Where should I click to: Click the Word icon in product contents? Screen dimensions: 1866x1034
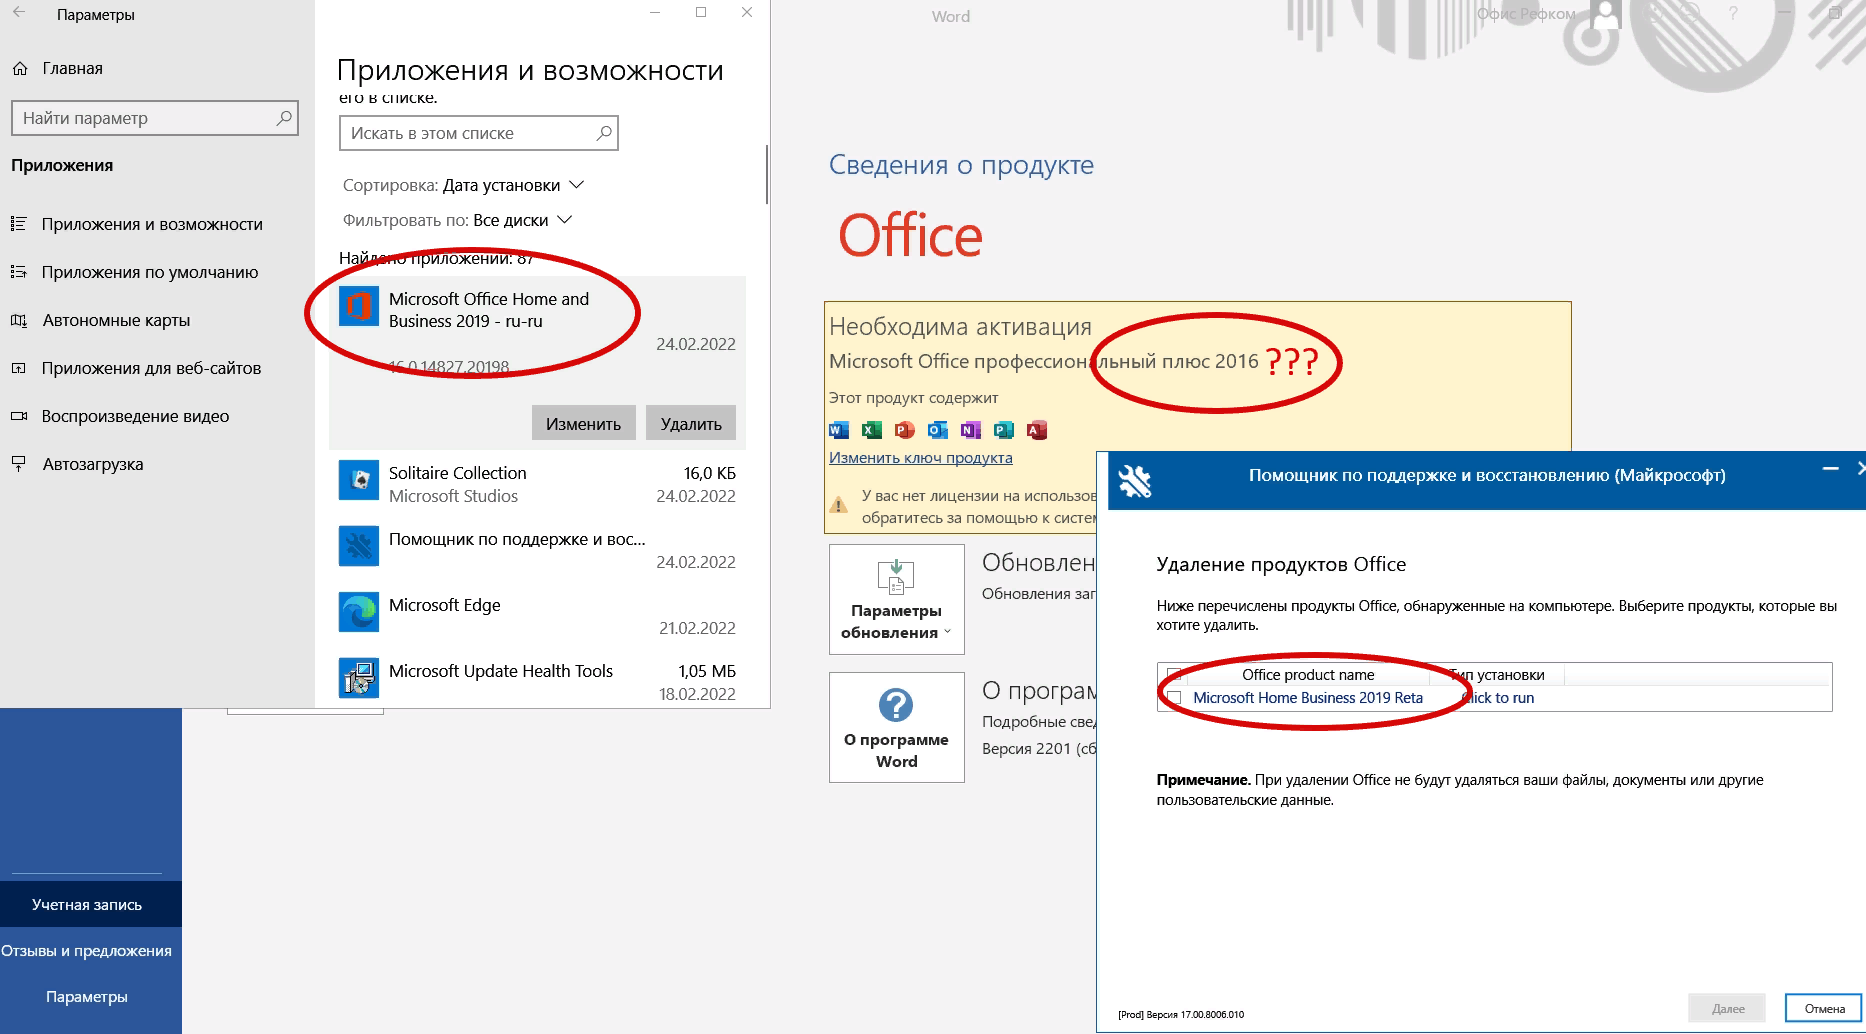click(839, 430)
